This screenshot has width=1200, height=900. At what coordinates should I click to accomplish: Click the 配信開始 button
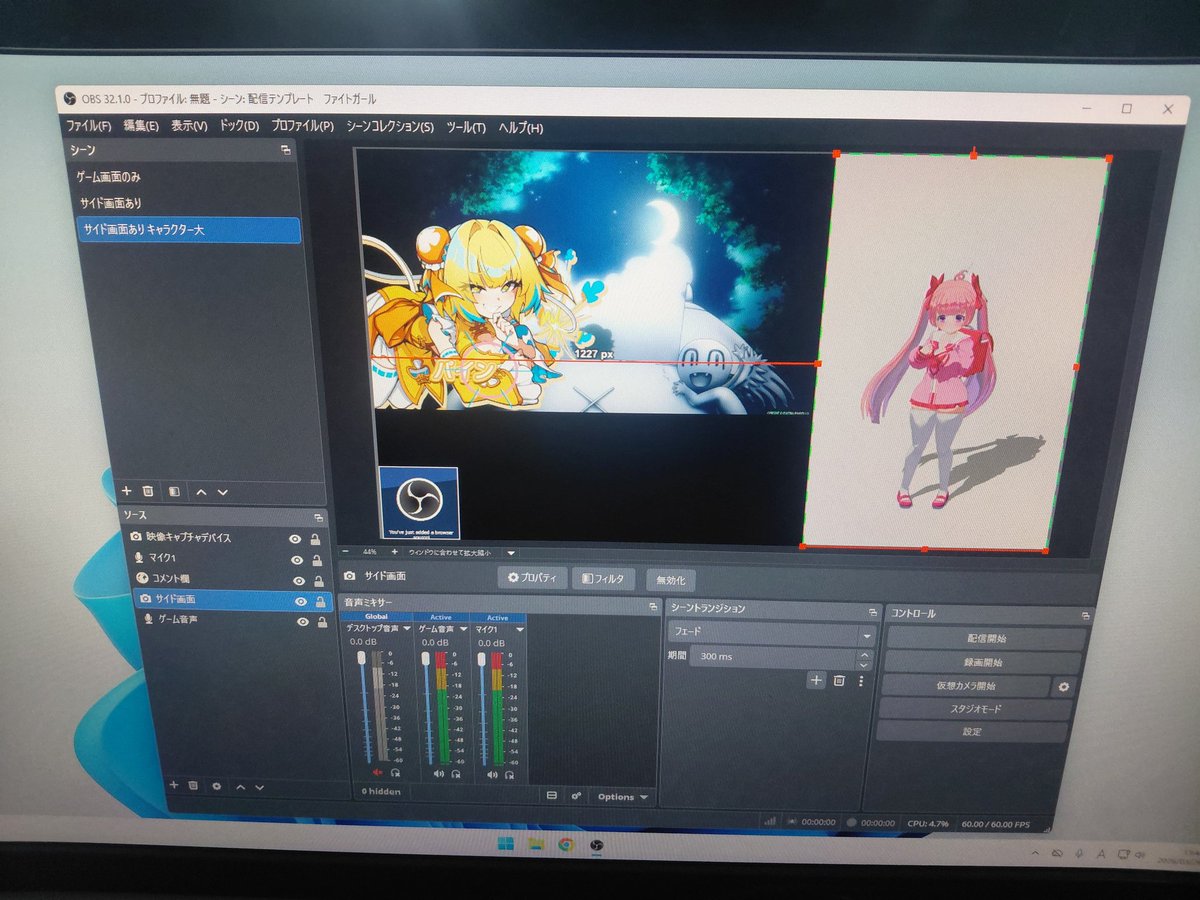point(986,639)
